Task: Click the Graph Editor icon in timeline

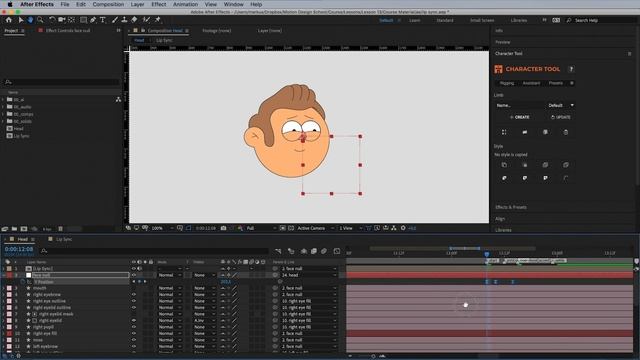Action: click(337, 251)
